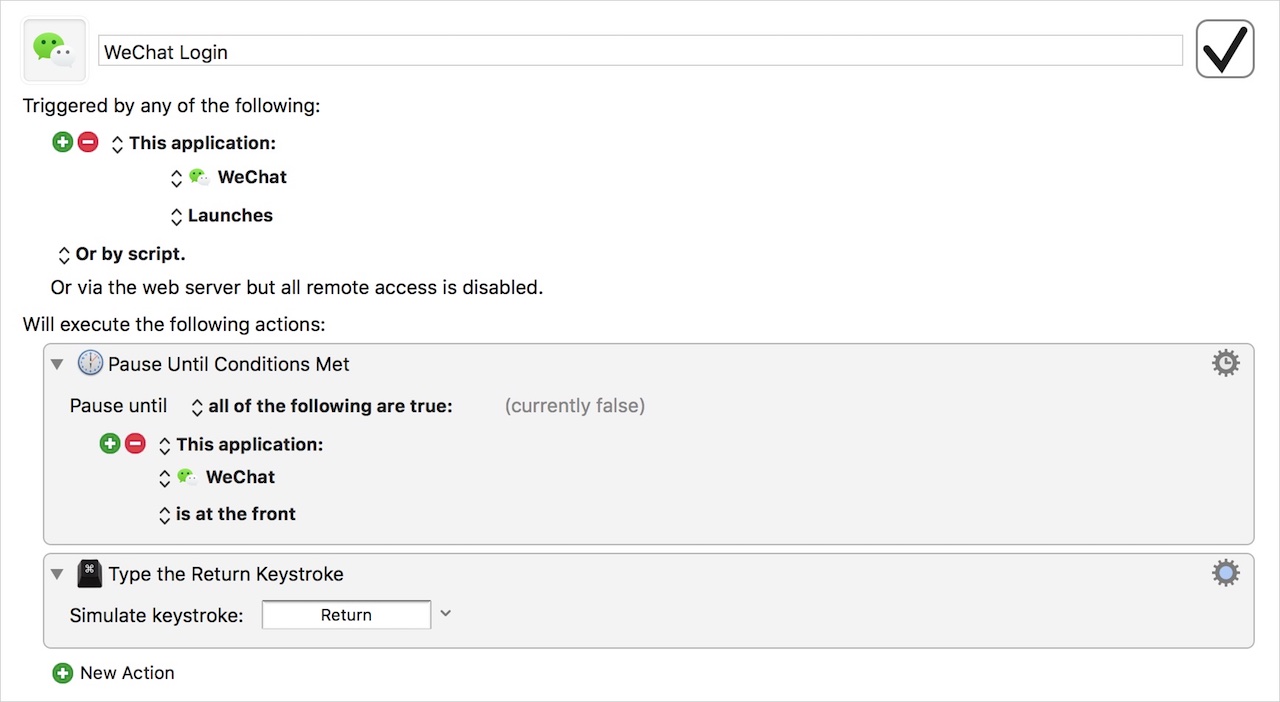The image size is (1280, 702).
Task: Click the clock icon of Pause action
Action: click(x=90, y=363)
